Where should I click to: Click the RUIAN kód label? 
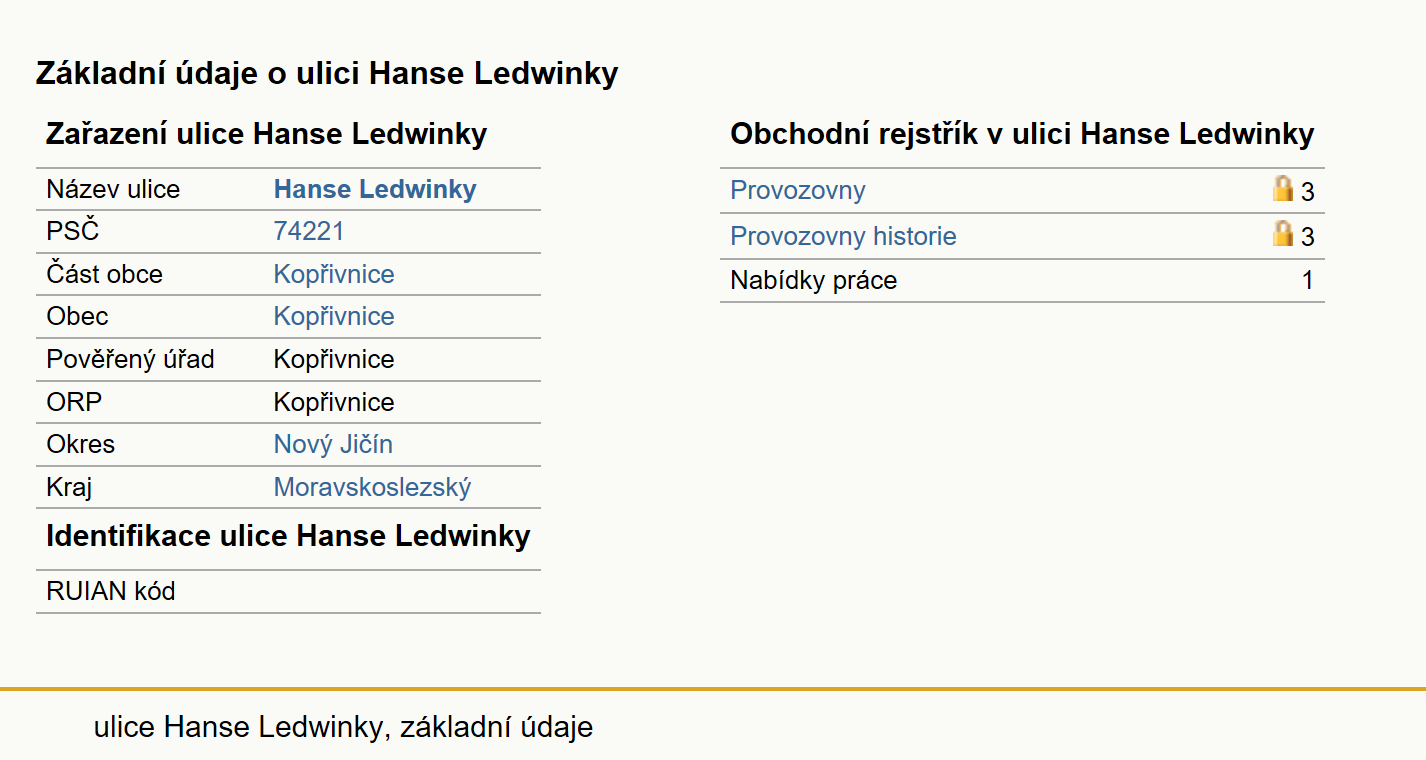tap(111, 591)
